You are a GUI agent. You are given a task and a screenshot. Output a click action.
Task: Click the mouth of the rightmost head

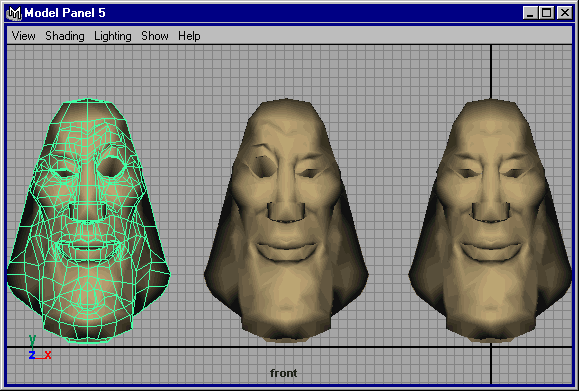pyautogui.click(x=491, y=251)
